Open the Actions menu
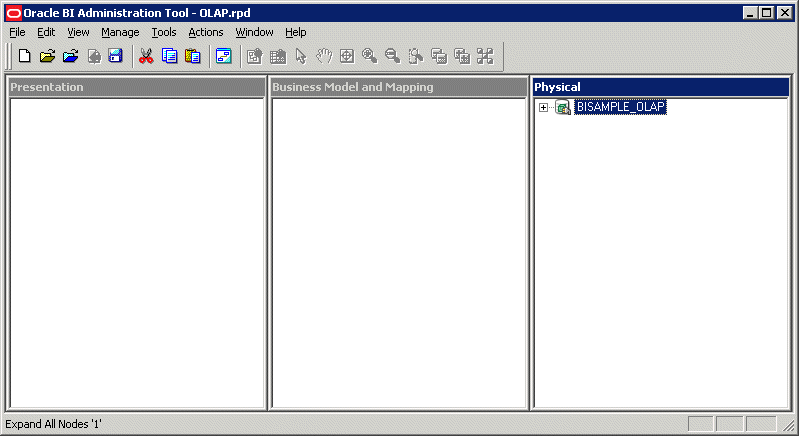Image resolution: width=799 pixels, height=436 pixels. pos(206,32)
